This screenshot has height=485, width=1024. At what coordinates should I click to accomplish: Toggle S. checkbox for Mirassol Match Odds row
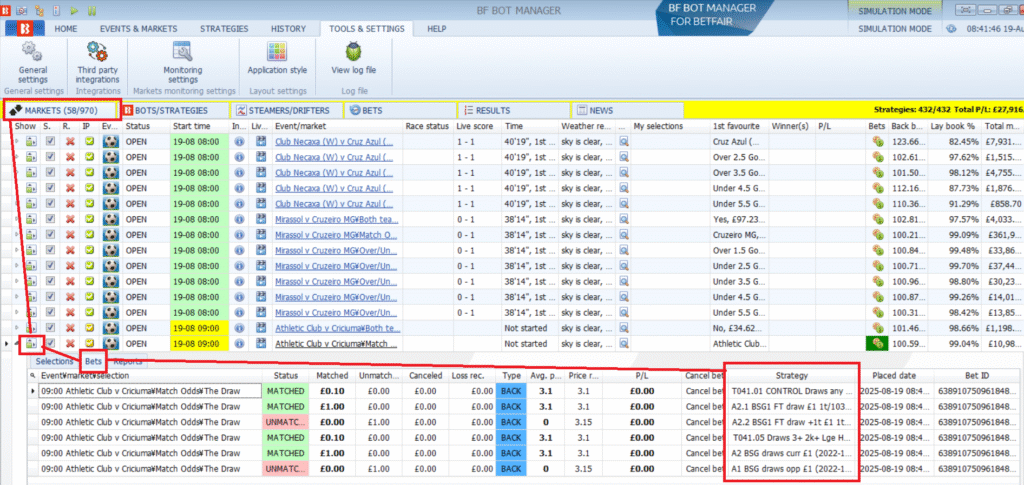51,234
